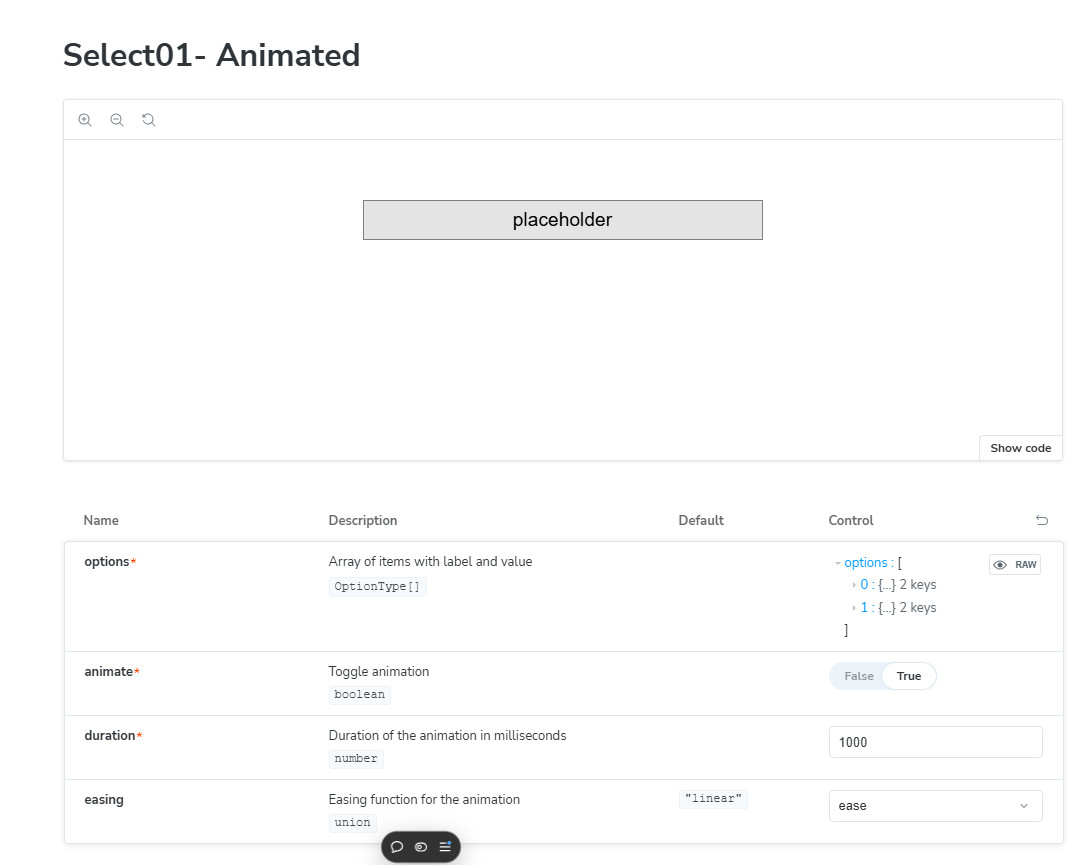Viewport: 1091px width, 865px height.
Task: Zoom in on the component preview
Action: 85,120
